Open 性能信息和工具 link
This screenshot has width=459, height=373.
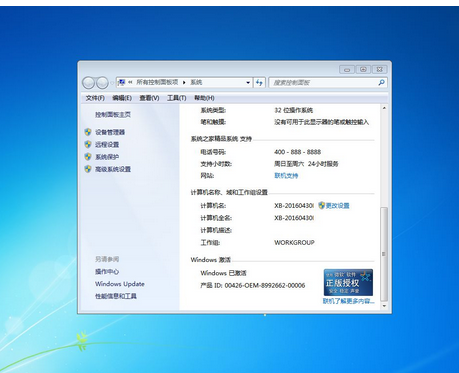[116, 296]
